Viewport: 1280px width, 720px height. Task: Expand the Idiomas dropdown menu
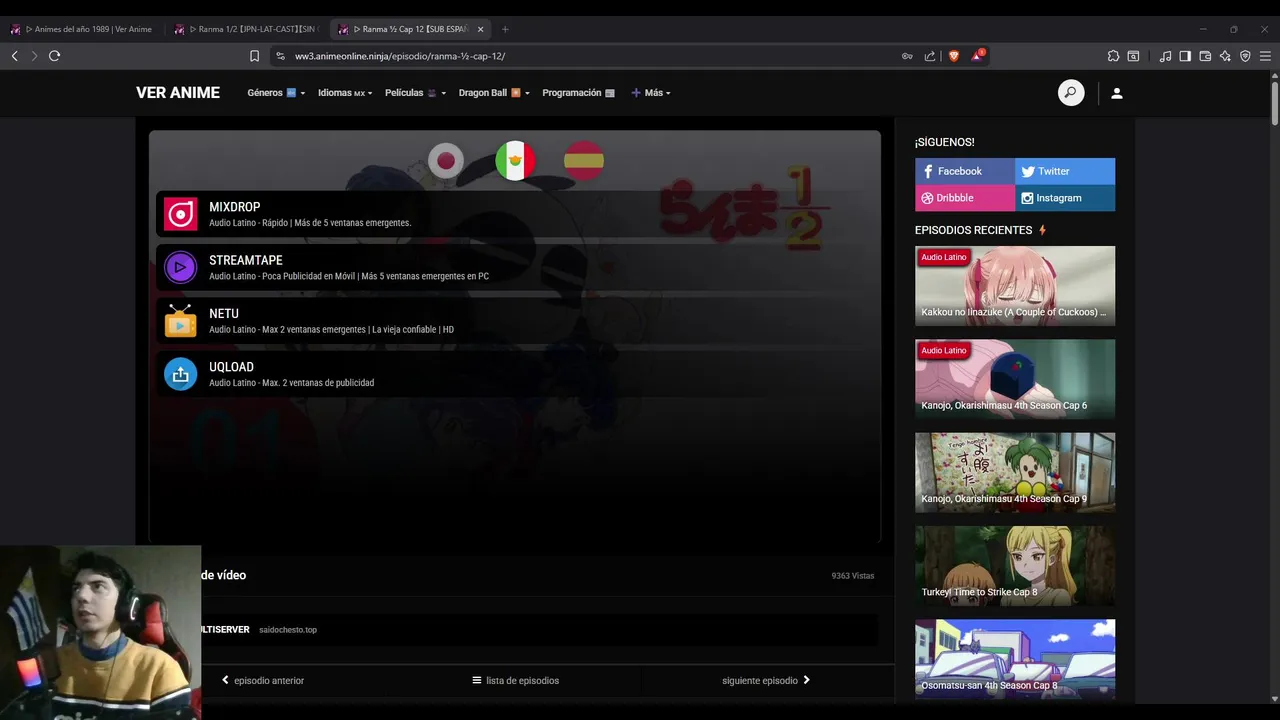(345, 93)
